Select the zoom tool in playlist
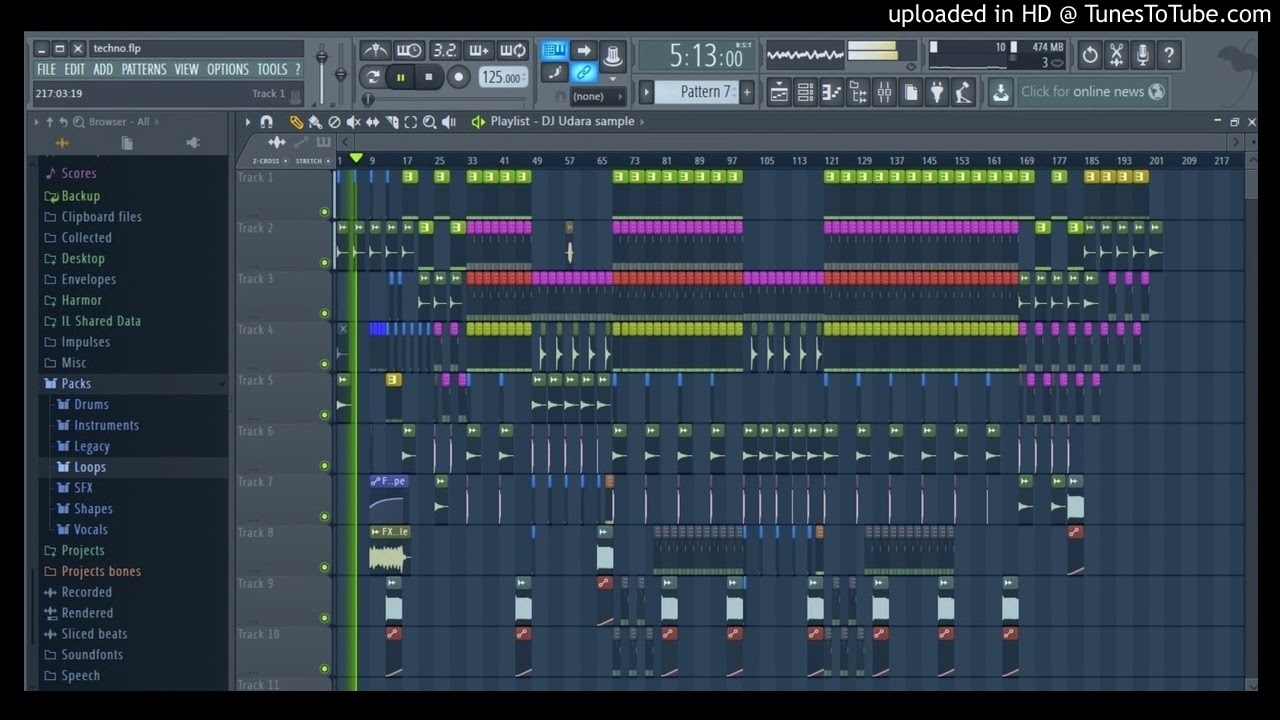The height and width of the screenshot is (720, 1280). coord(429,122)
